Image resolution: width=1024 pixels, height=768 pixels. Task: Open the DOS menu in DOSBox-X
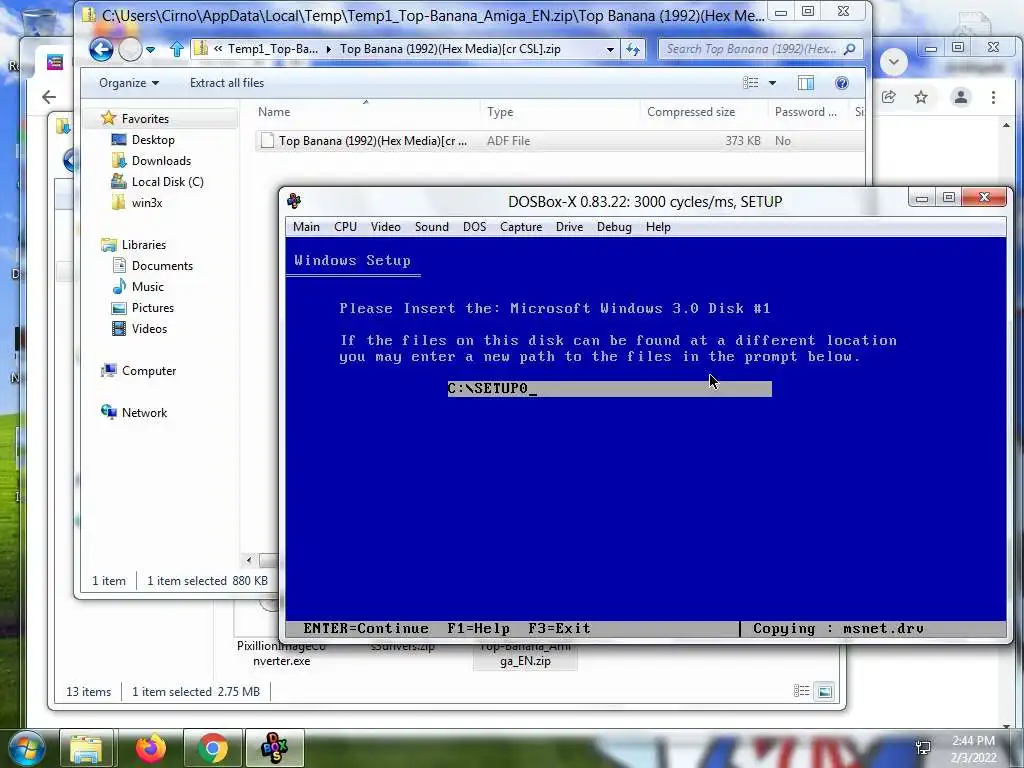(474, 227)
